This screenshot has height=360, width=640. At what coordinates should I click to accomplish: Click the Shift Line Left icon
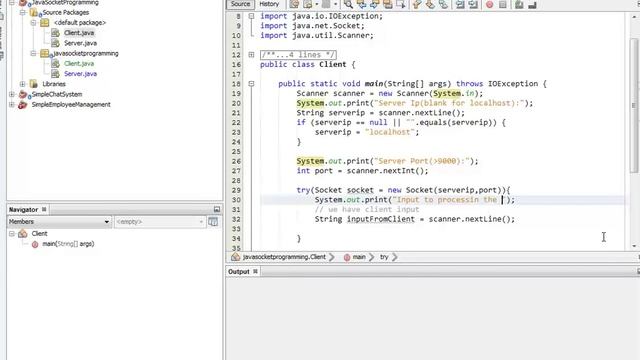460,4
